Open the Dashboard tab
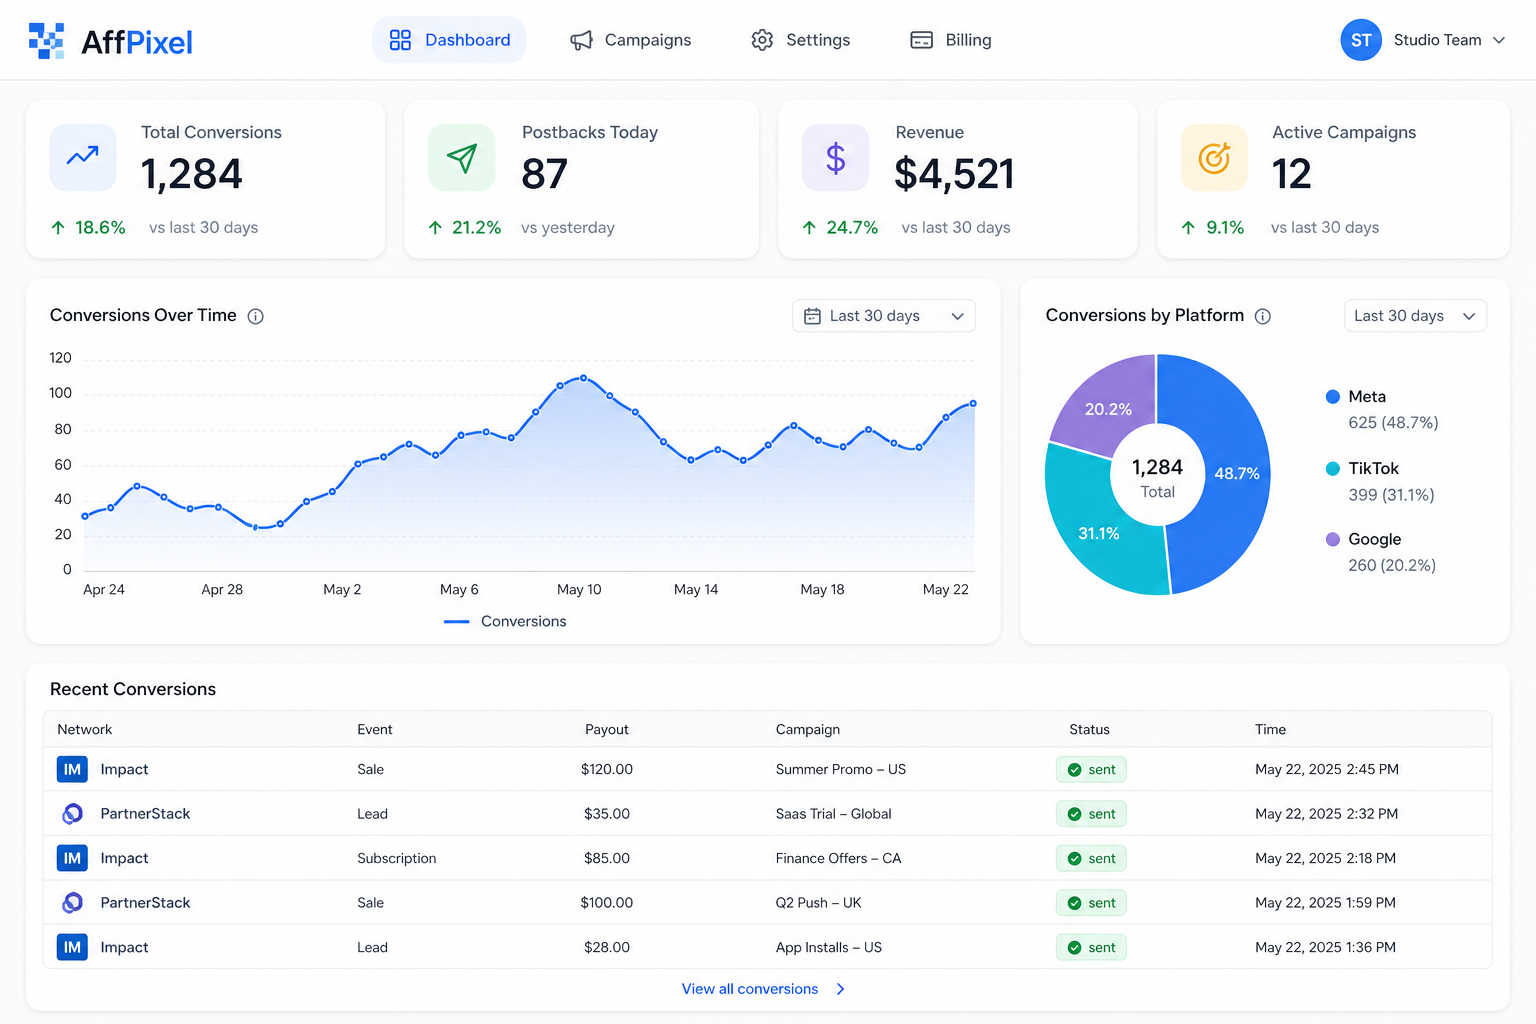Image resolution: width=1536 pixels, height=1024 pixels. click(x=449, y=40)
